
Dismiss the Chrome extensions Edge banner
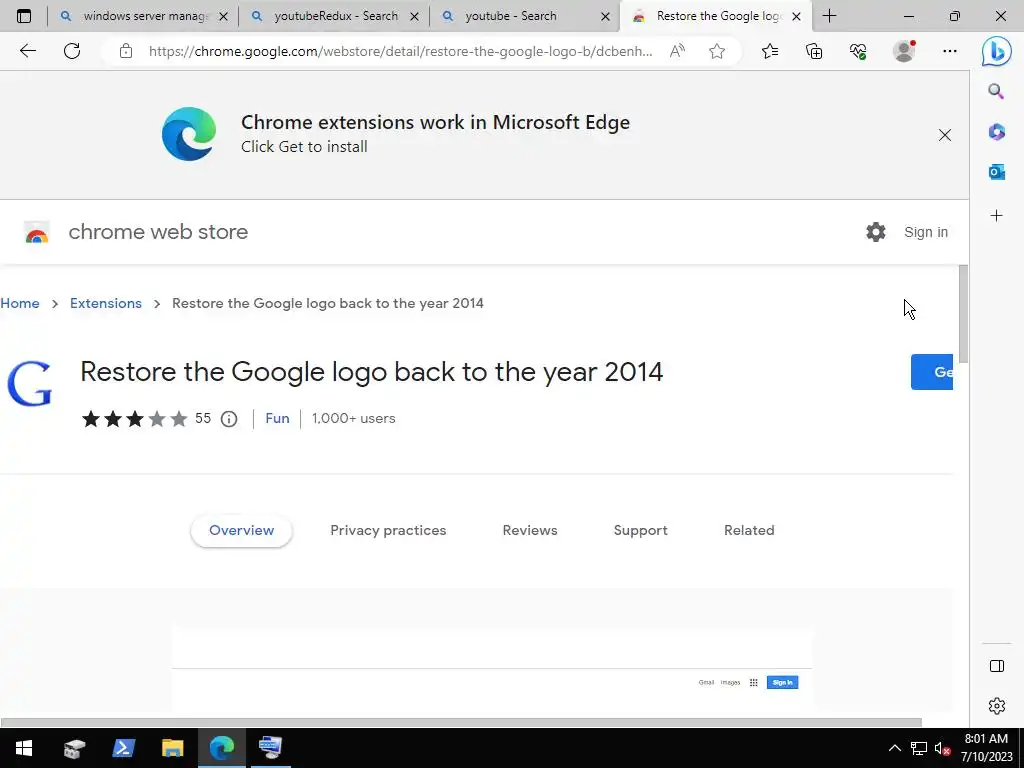click(x=945, y=135)
